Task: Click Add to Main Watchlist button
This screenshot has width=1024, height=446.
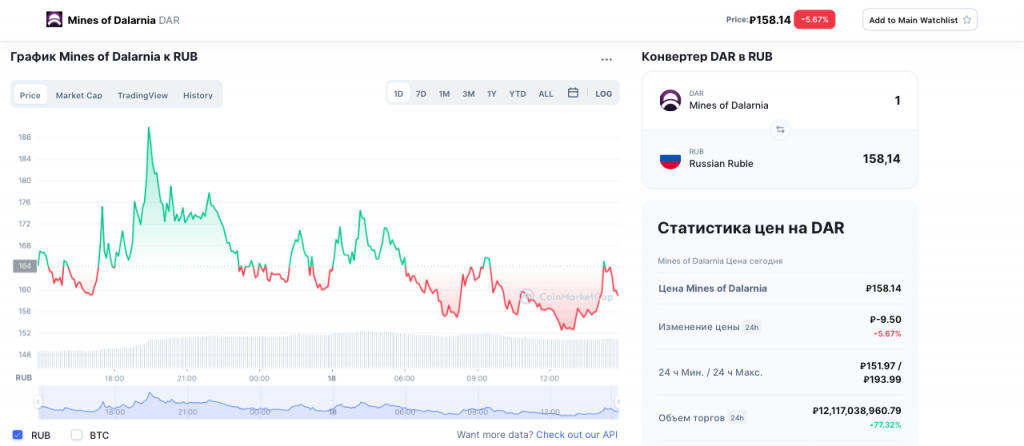Action: coord(919,20)
